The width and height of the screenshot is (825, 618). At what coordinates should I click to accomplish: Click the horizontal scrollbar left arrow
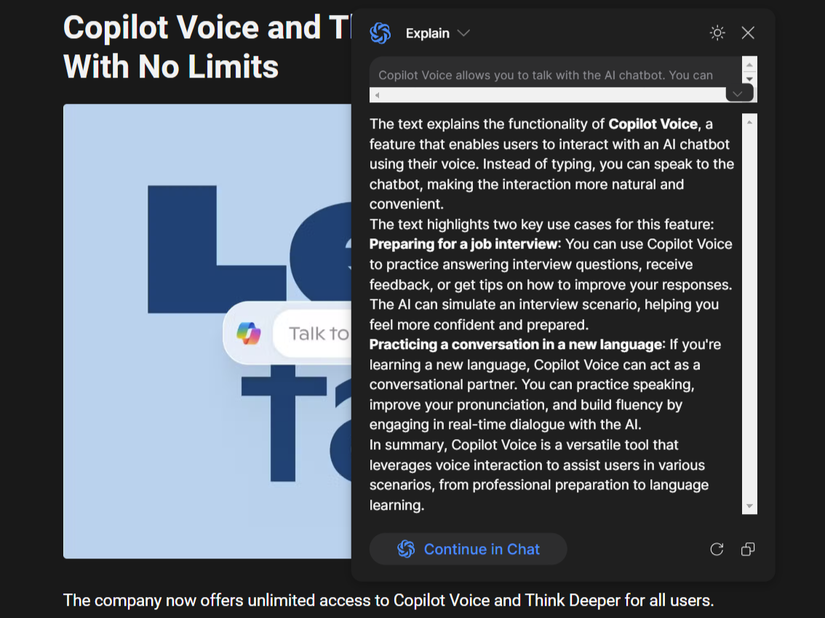pyautogui.click(x=377, y=95)
